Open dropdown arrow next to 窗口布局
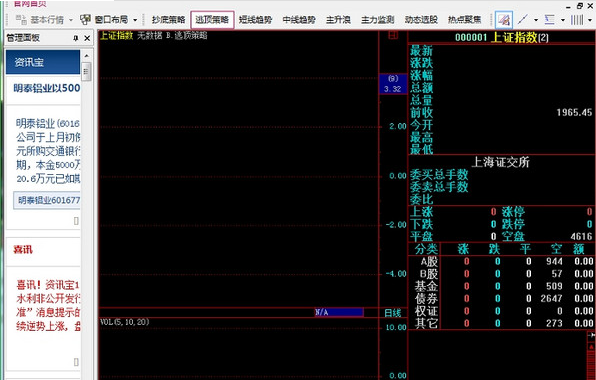Screen dimensions: 596x380 point(135,20)
